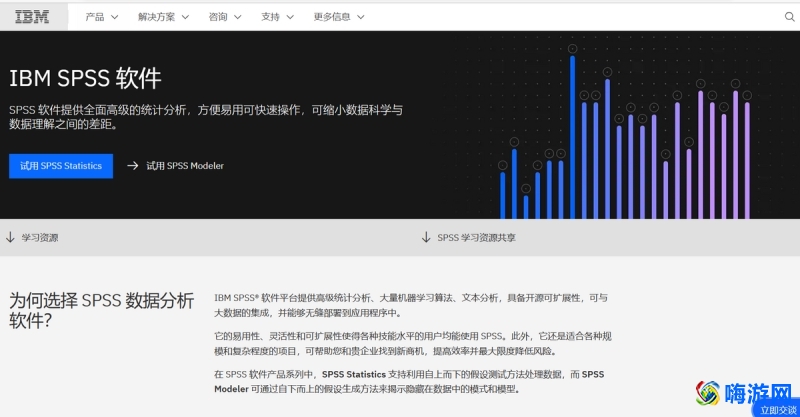Click the 为何选择 SPSS 数据分析软件 heading
Image resolution: width=800 pixels, height=417 pixels.
pyautogui.click(x=102, y=310)
